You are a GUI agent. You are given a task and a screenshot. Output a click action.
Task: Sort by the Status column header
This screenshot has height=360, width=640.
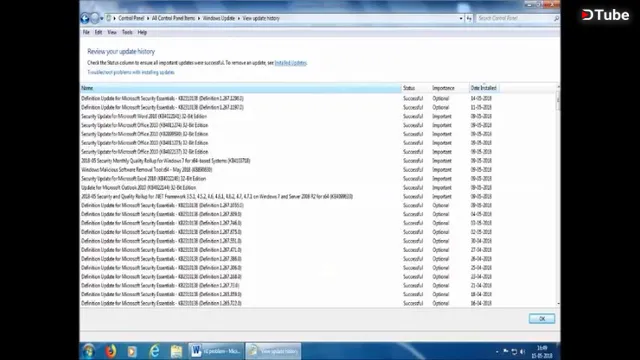[416, 88]
